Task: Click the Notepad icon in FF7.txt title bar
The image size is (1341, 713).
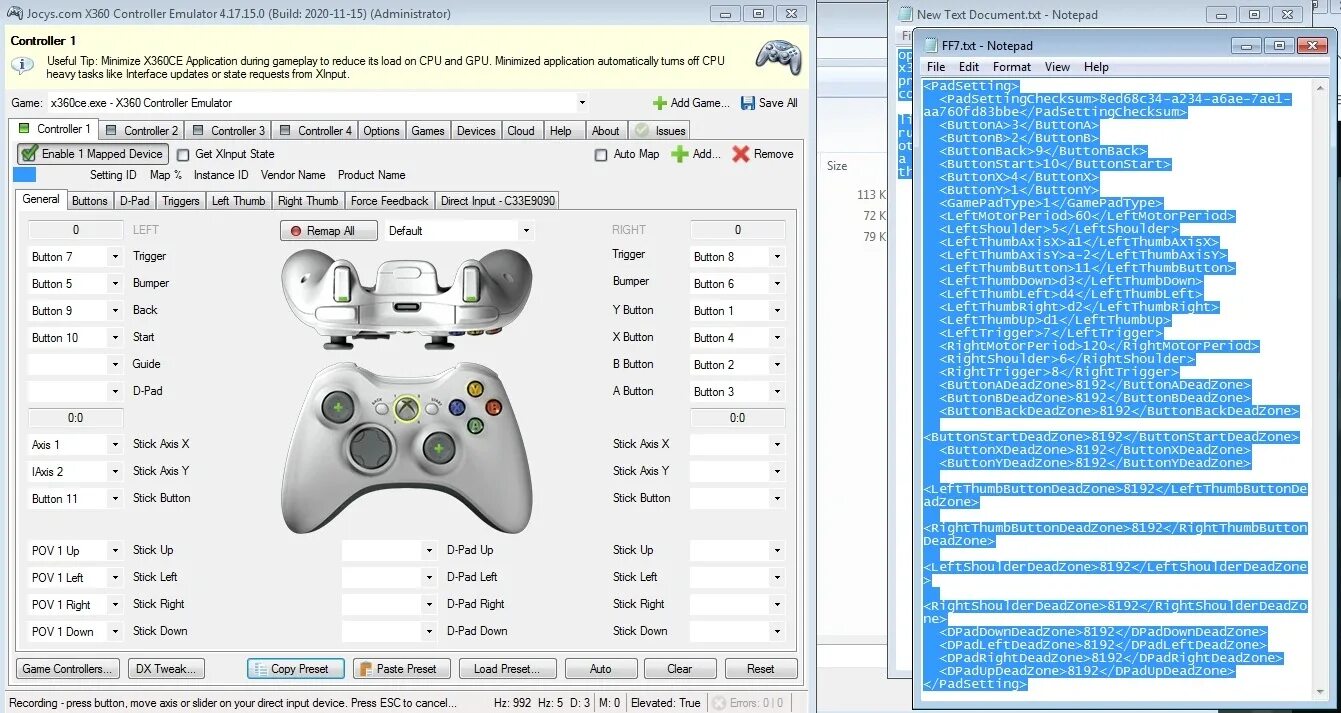Action: [x=932, y=46]
